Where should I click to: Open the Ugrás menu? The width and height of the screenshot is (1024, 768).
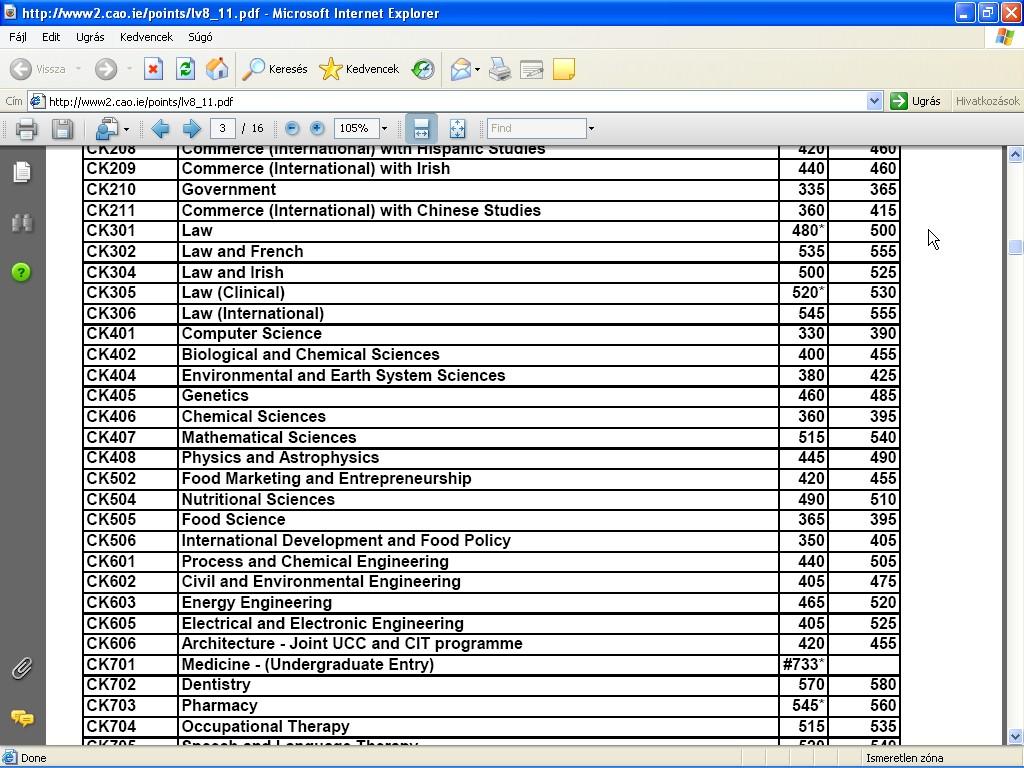click(x=90, y=37)
